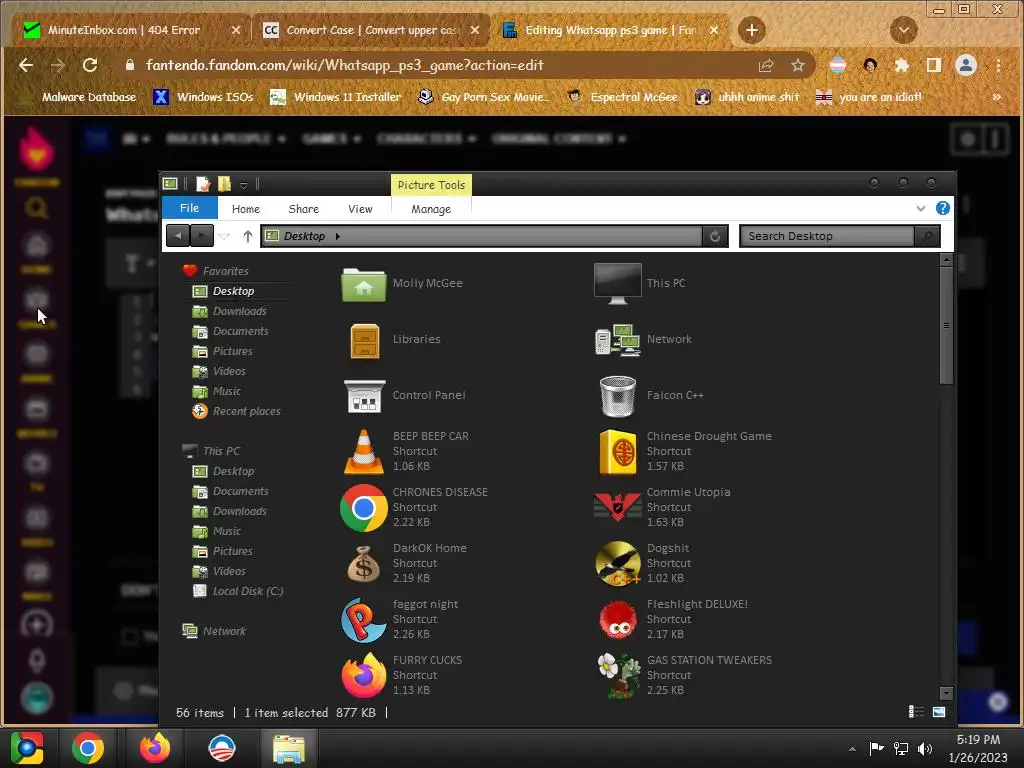The width and height of the screenshot is (1024, 768).
Task: Select the CHRONES DISEASE Chrome shortcut
Action: pos(364,507)
